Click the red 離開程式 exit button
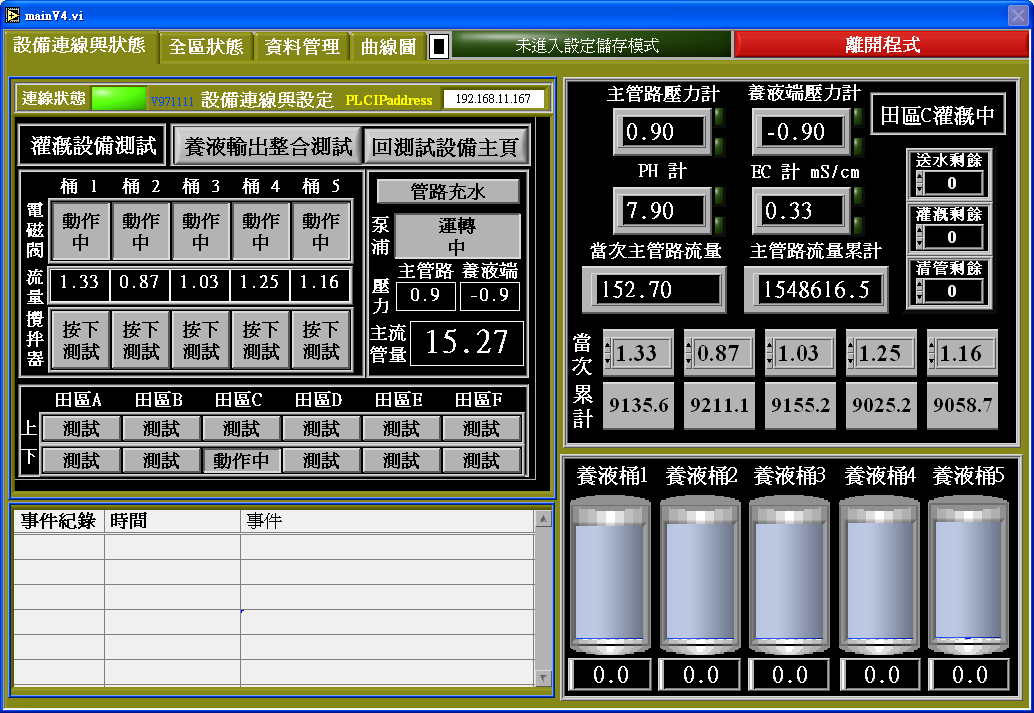This screenshot has width=1034, height=713. pos(882,45)
